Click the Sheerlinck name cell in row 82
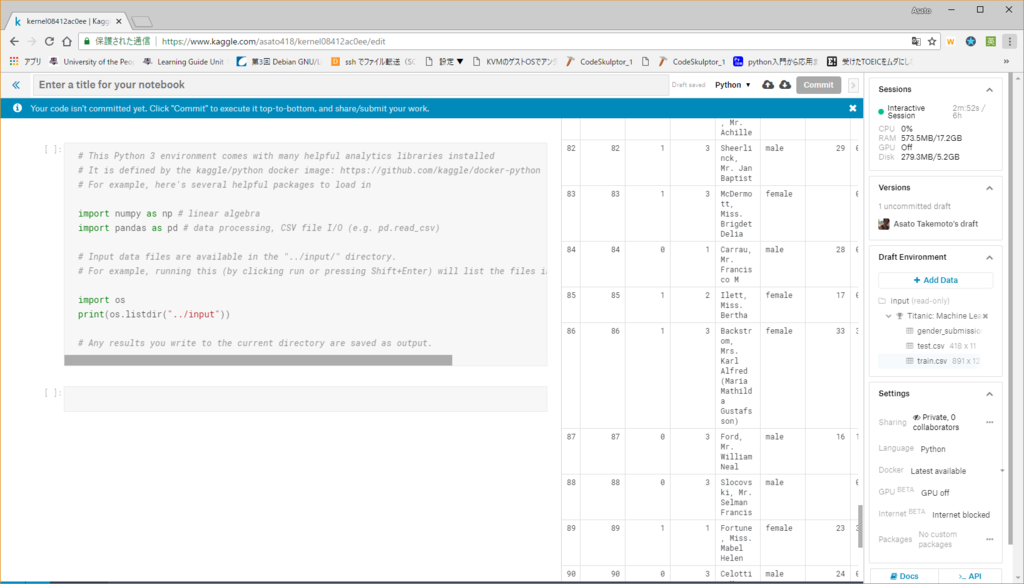1024x584 pixels. [x=736, y=163]
